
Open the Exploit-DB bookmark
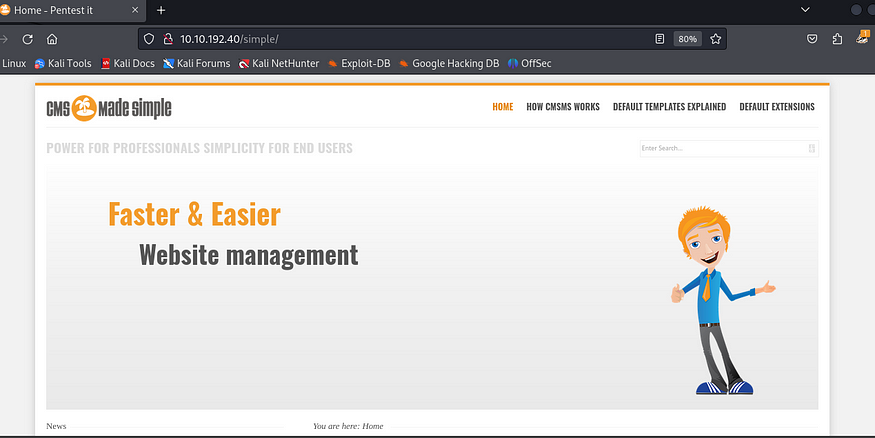point(359,64)
